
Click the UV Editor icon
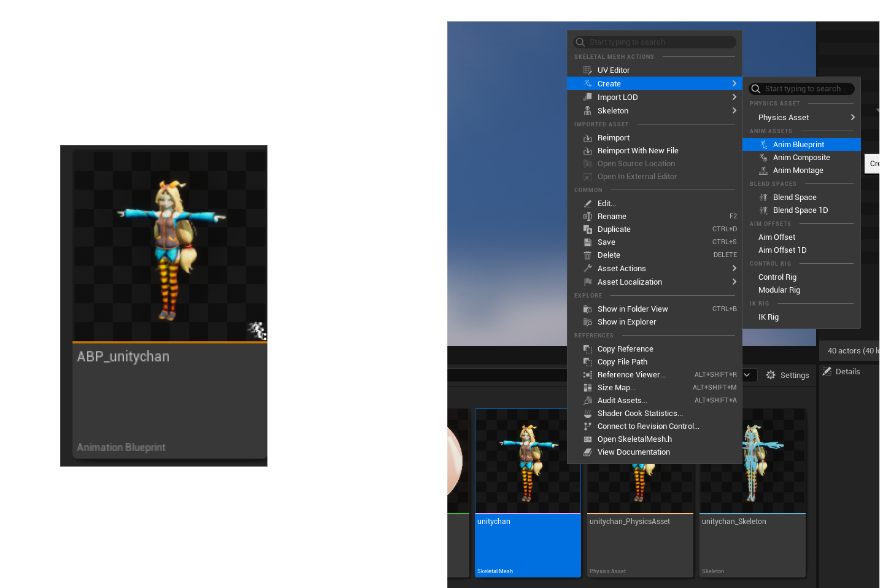587,70
